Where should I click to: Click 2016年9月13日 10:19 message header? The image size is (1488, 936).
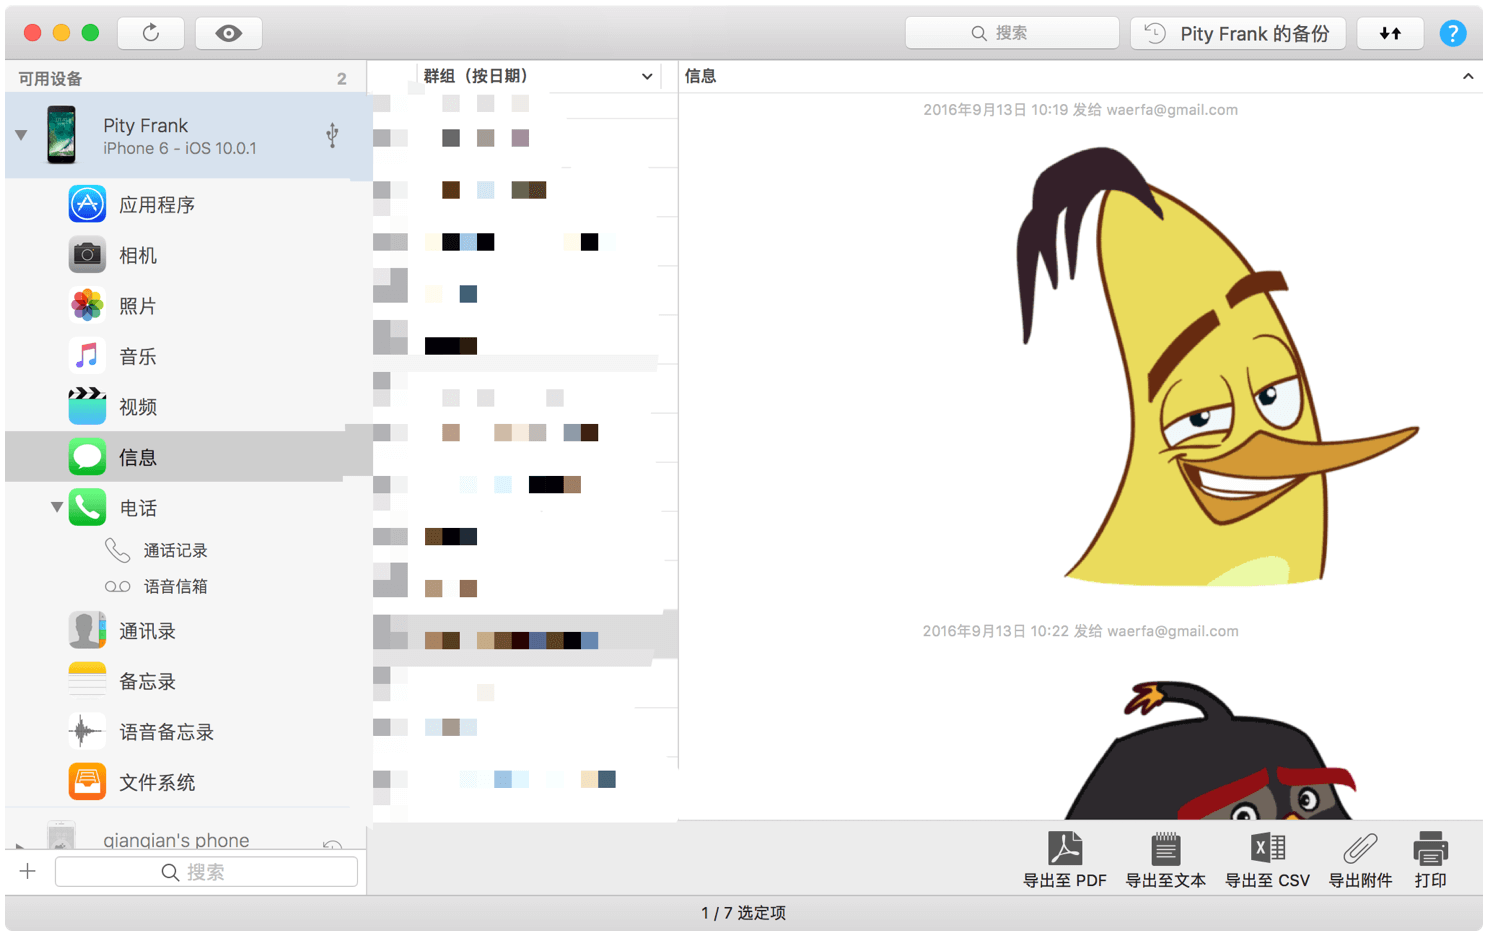tap(1080, 110)
